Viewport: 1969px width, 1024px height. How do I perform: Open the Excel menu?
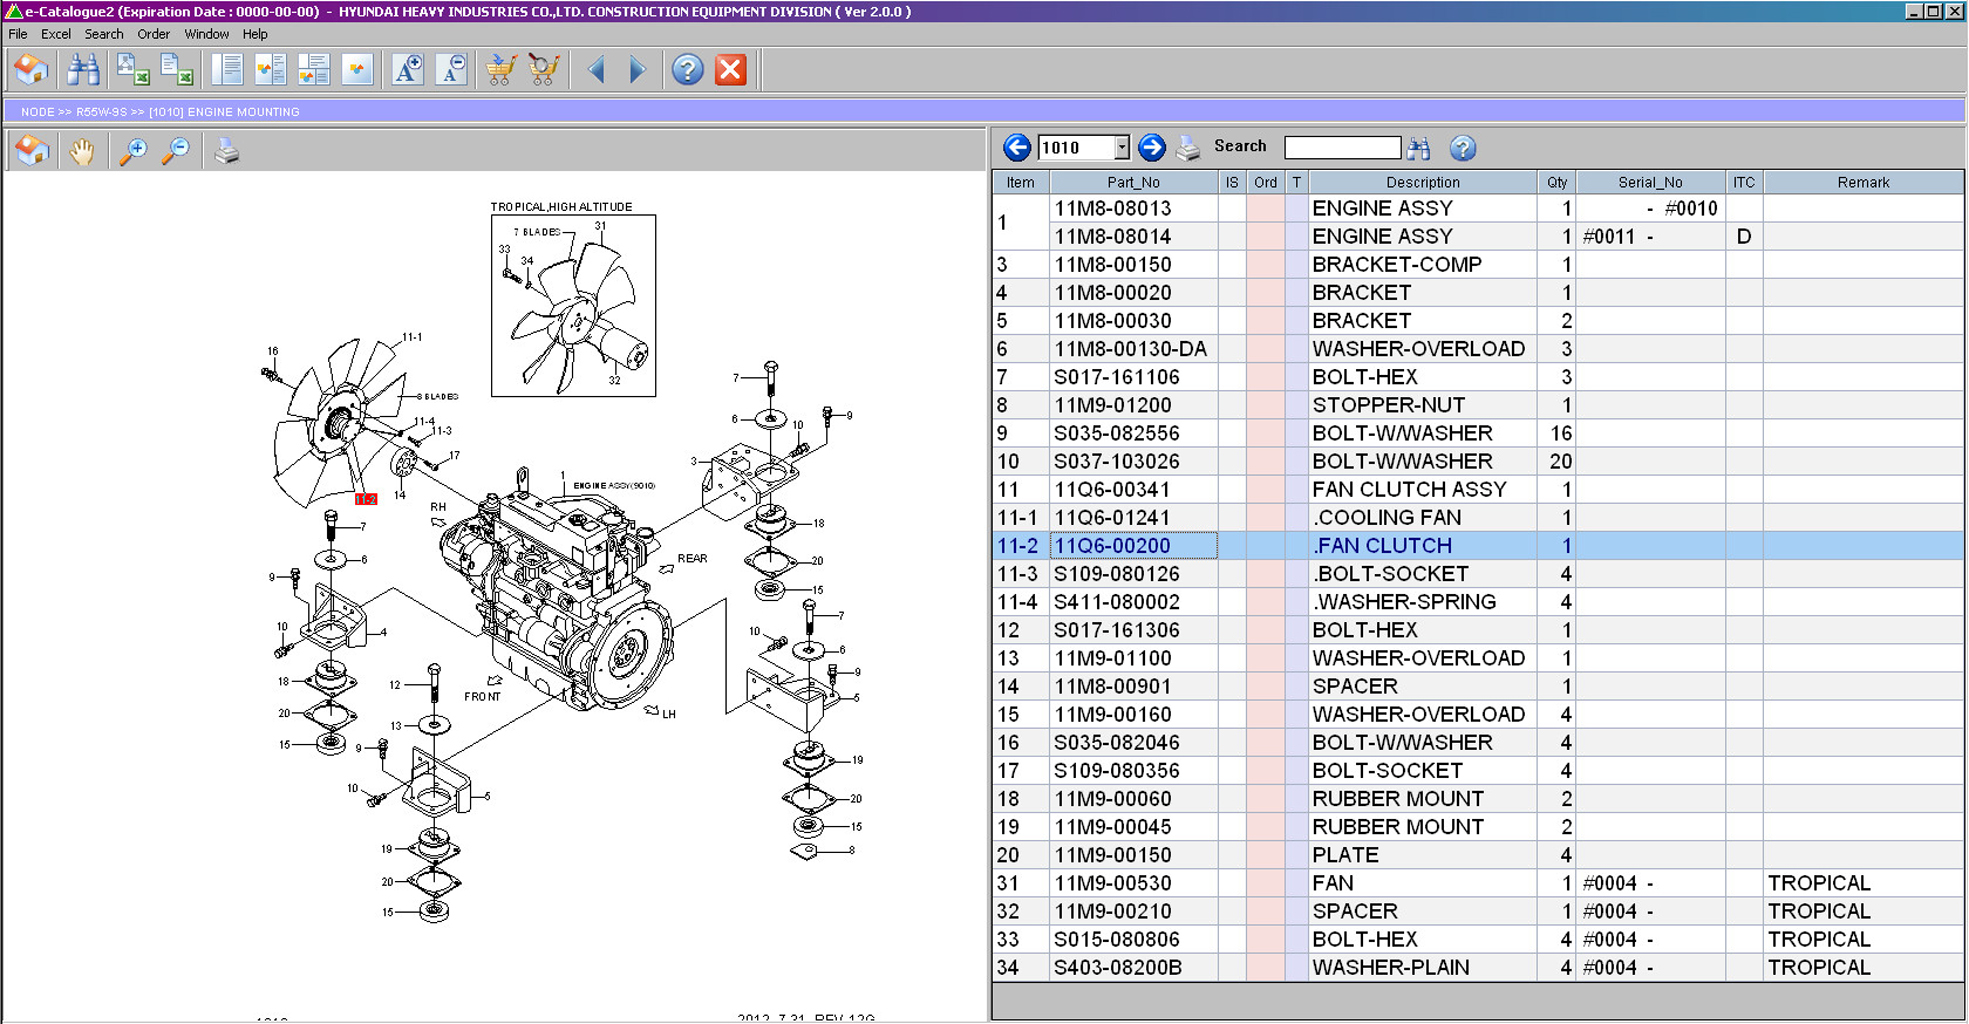point(55,34)
